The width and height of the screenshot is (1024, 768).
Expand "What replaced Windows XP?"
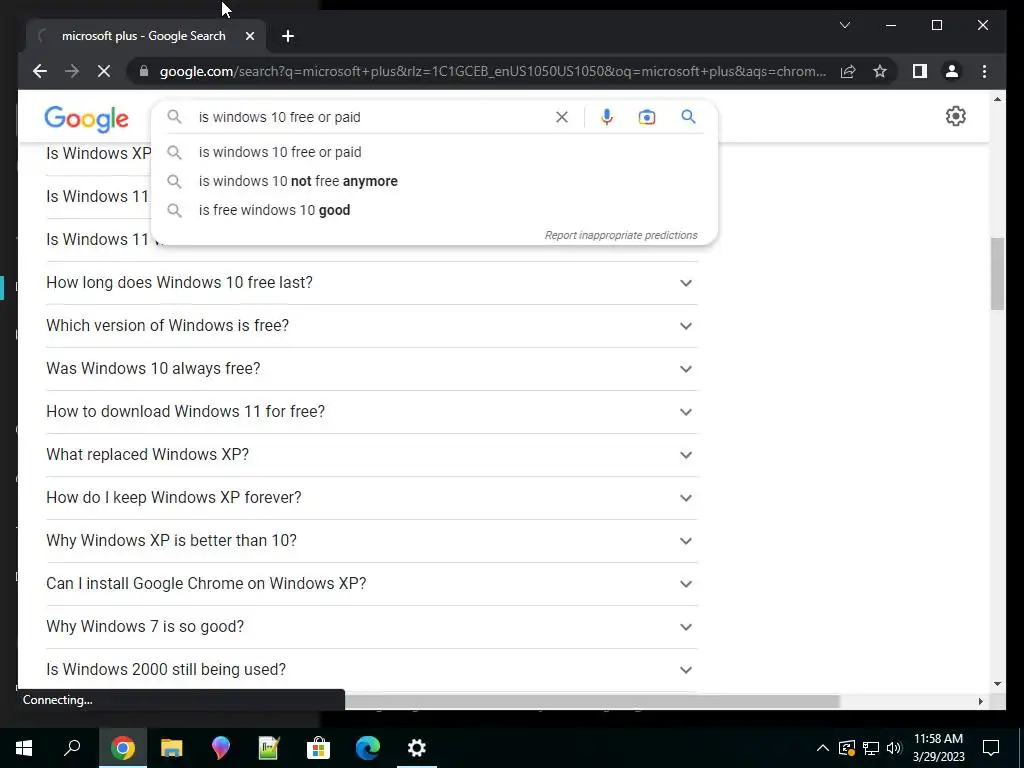click(x=372, y=455)
